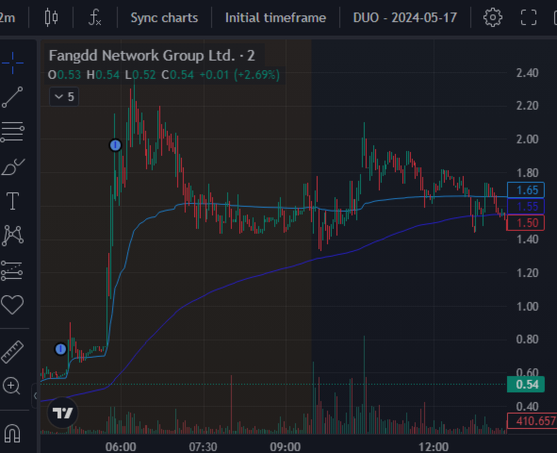This screenshot has height=453, width=557.
Task: Click the 12:00 time axis label
Action: point(433,446)
